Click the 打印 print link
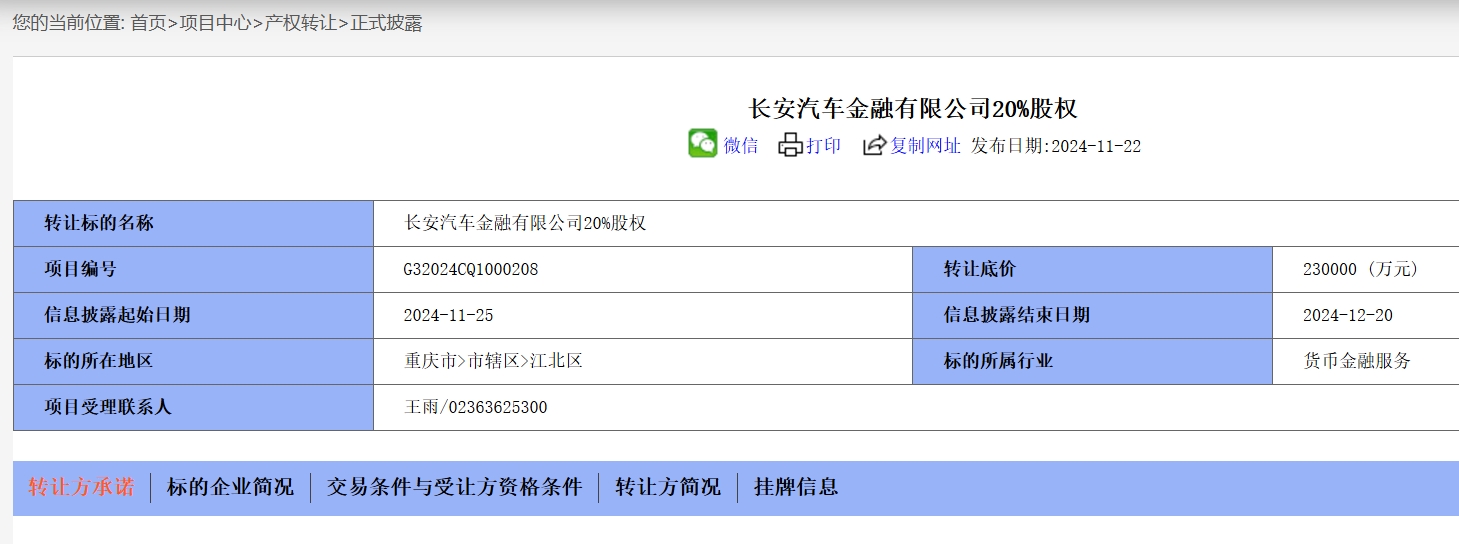The image size is (1459, 544). coord(824,146)
